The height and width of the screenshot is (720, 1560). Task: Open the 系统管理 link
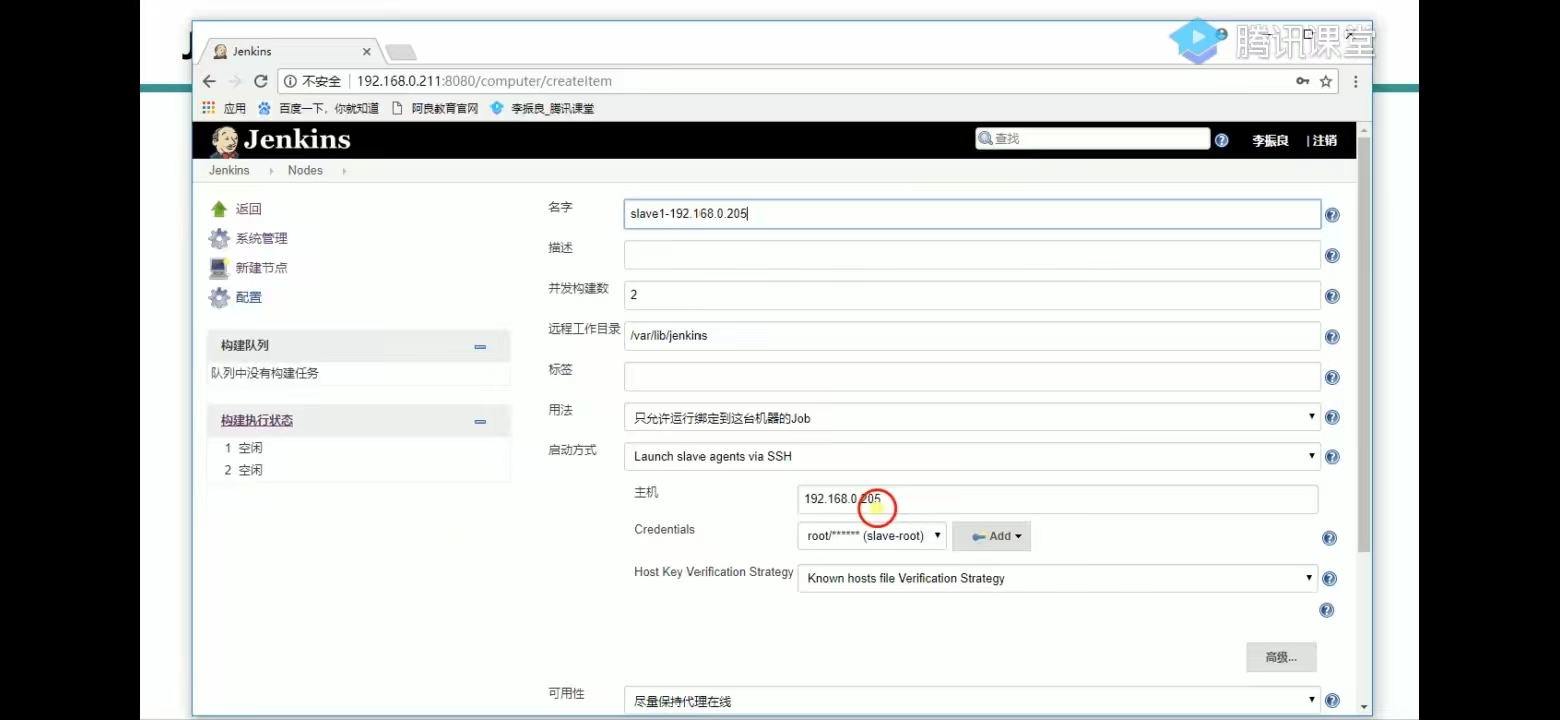(261, 238)
